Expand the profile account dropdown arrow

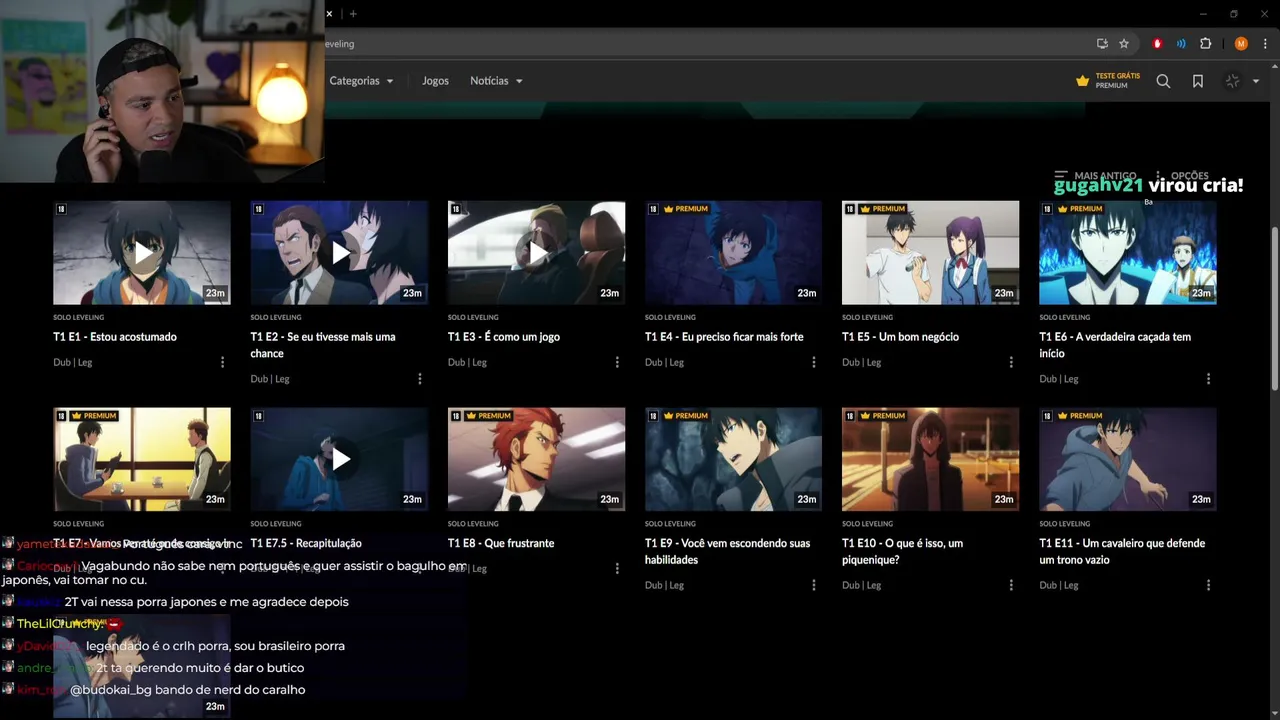1256,81
